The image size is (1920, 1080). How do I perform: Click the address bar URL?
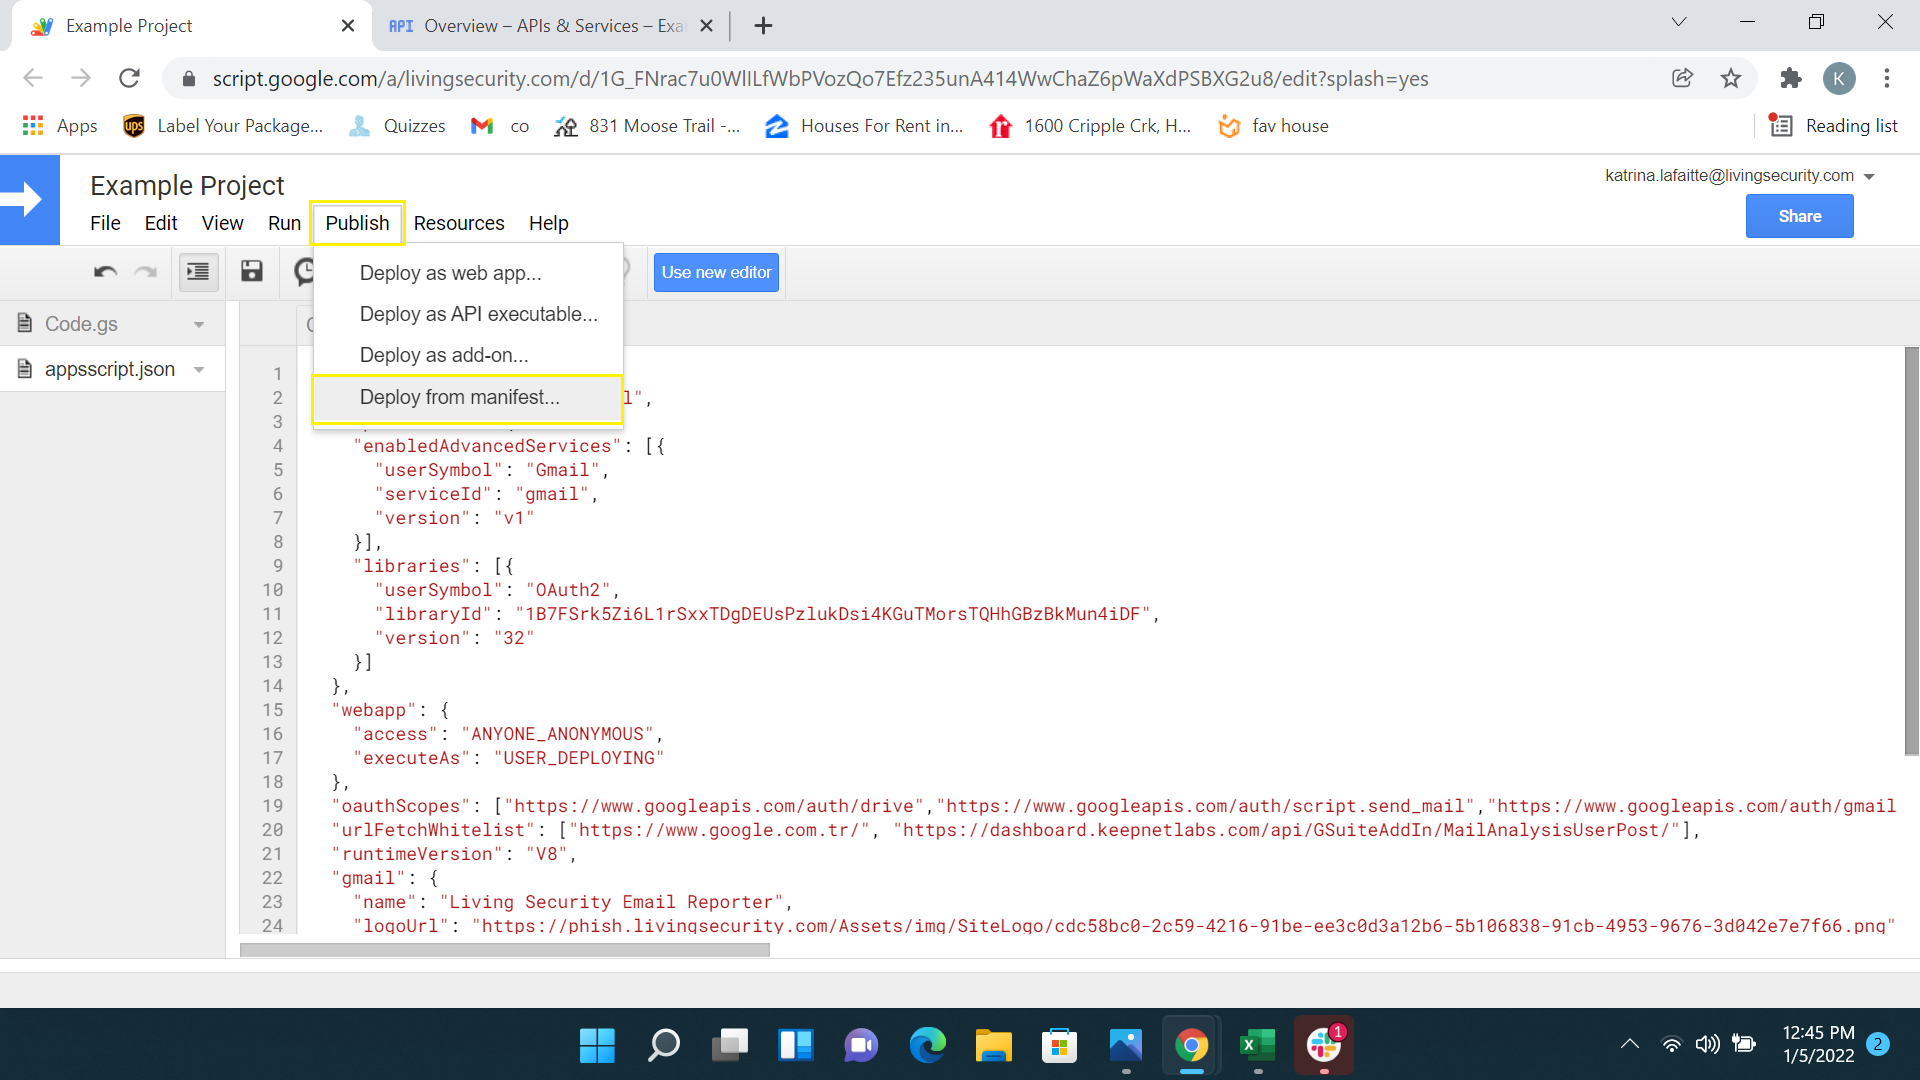[820, 78]
